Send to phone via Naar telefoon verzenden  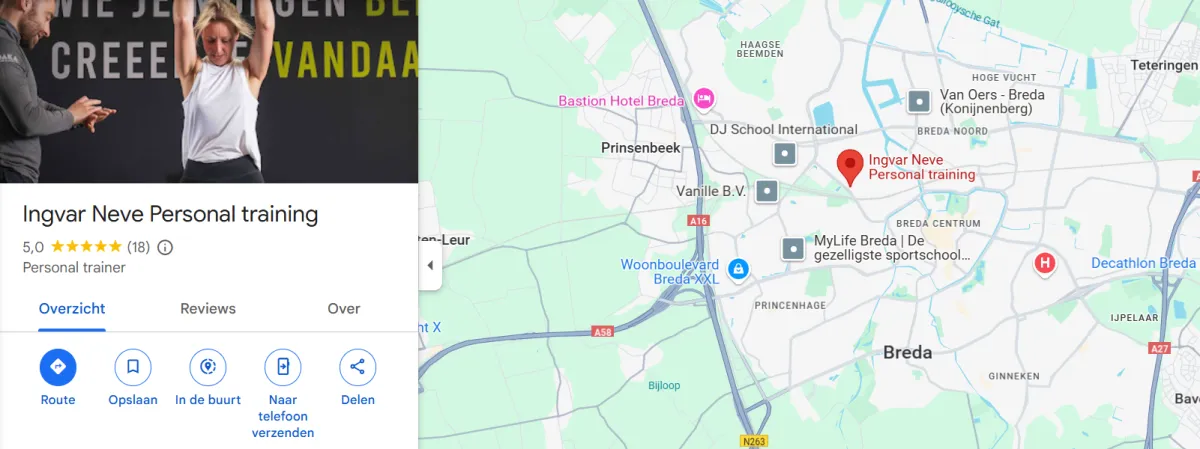tap(283, 367)
